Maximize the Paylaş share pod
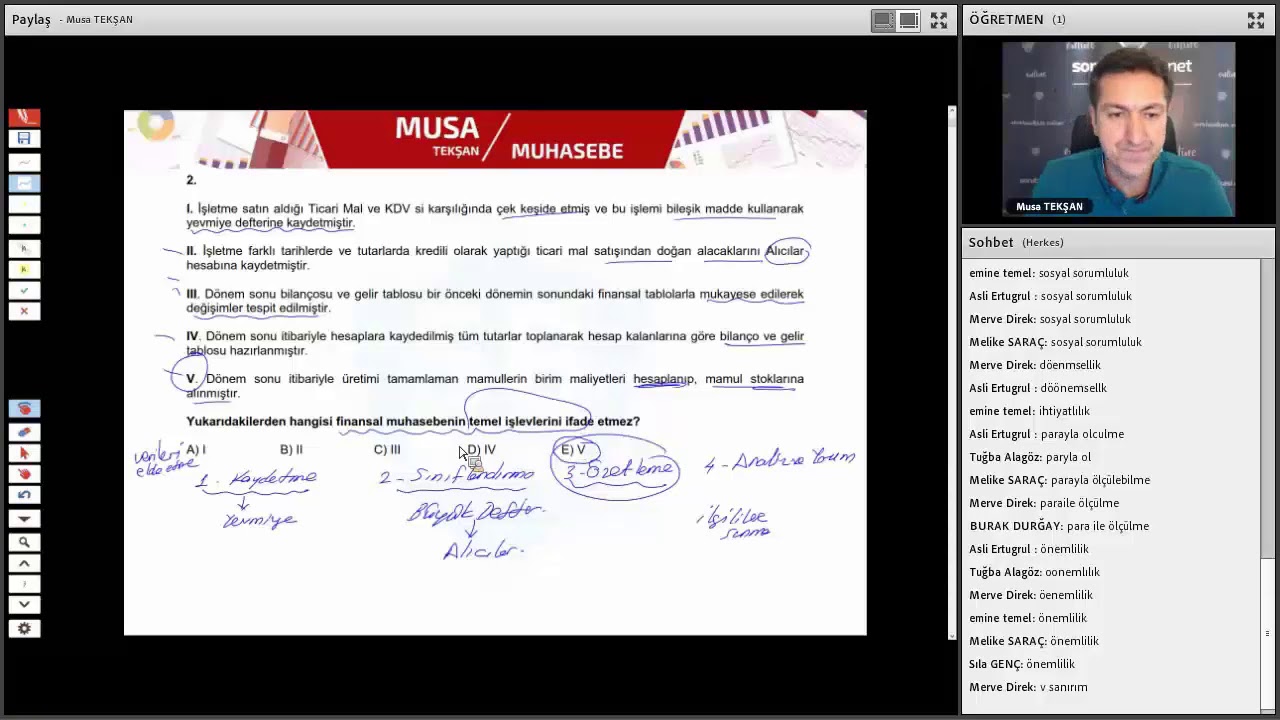This screenshot has height=720, width=1280. pyautogui.click(x=939, y=20)
